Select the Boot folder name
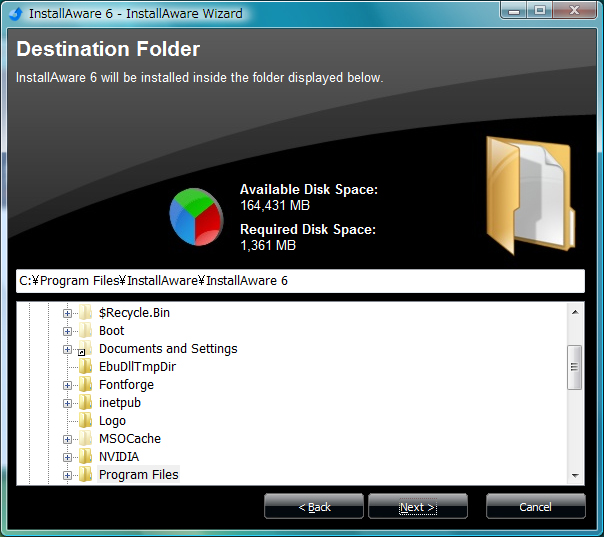The image size is (604, 537). (112, 331)
